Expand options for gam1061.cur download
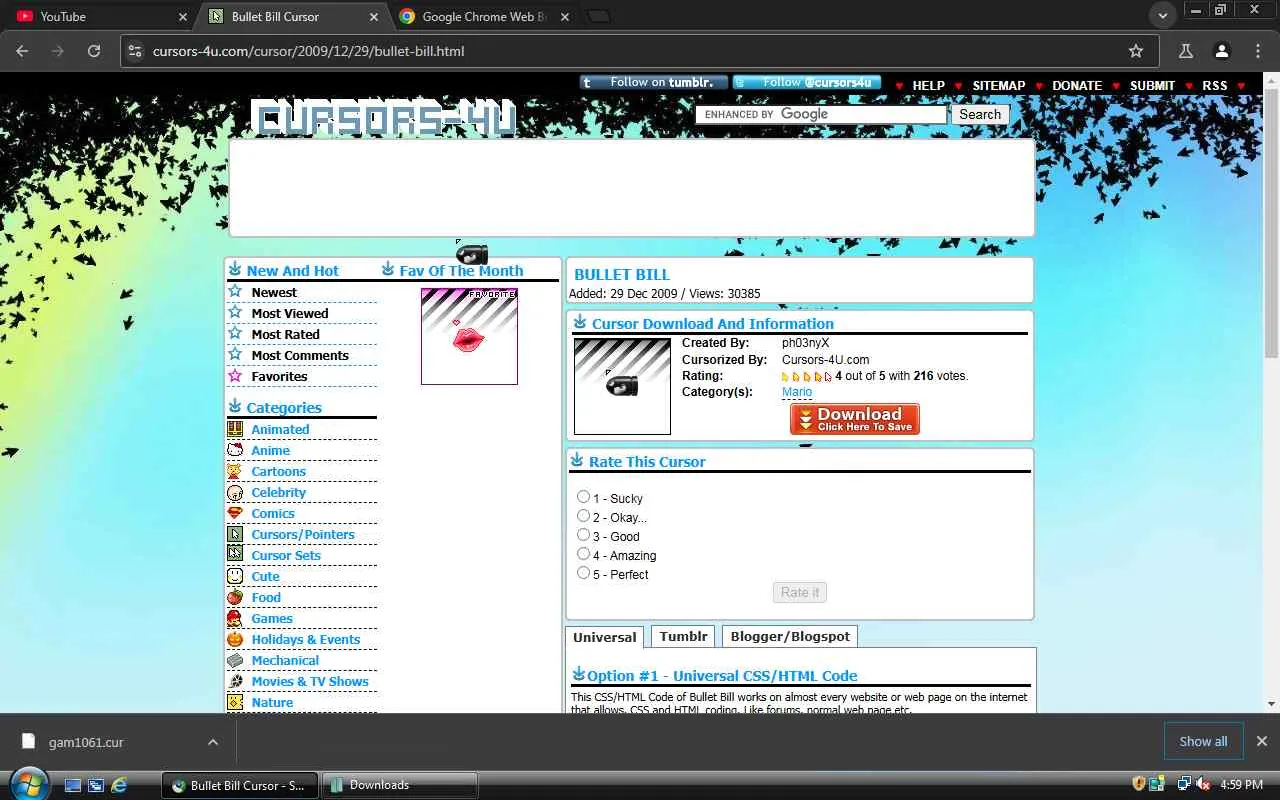This screenshot has width=1280, height=800. pyautogui.click(x=213, y=742)
